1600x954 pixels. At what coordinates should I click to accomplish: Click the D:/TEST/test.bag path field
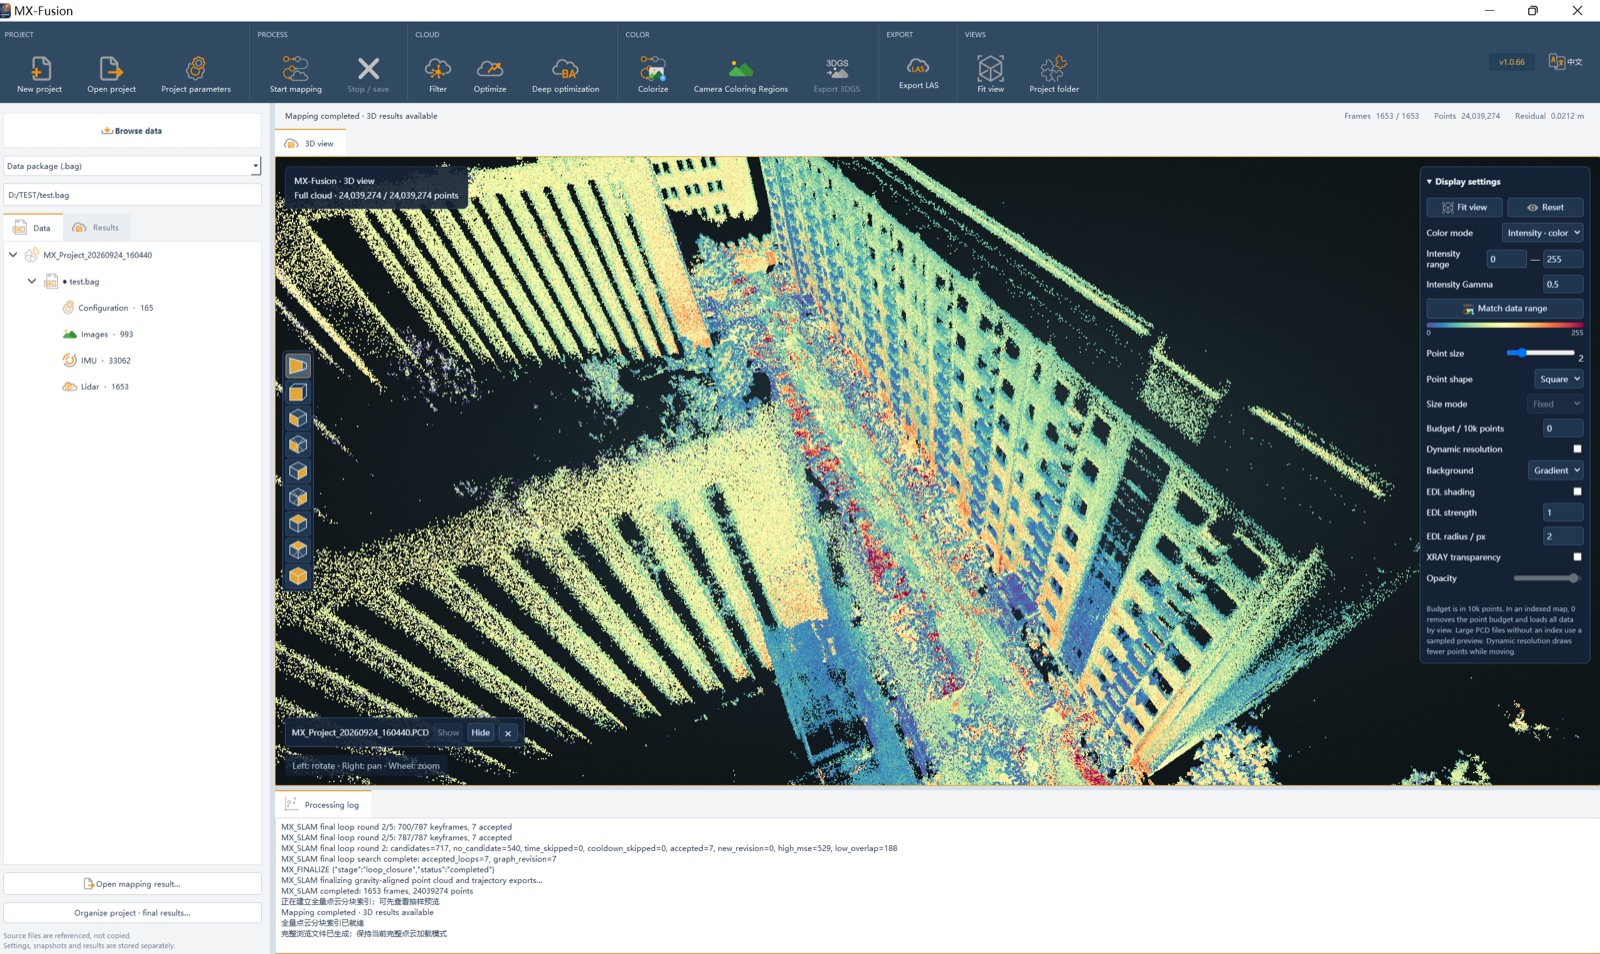tap(132, 195)
